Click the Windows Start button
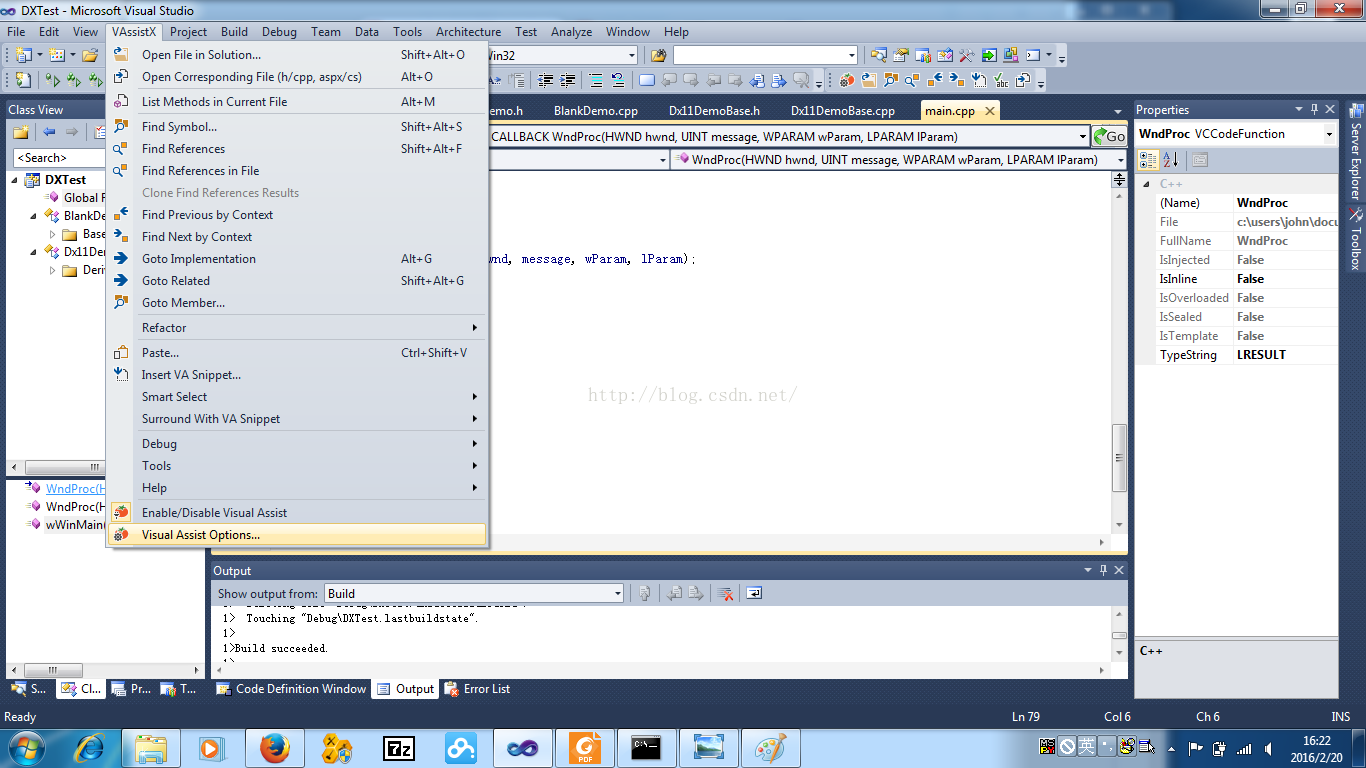 tap(24, 747)
